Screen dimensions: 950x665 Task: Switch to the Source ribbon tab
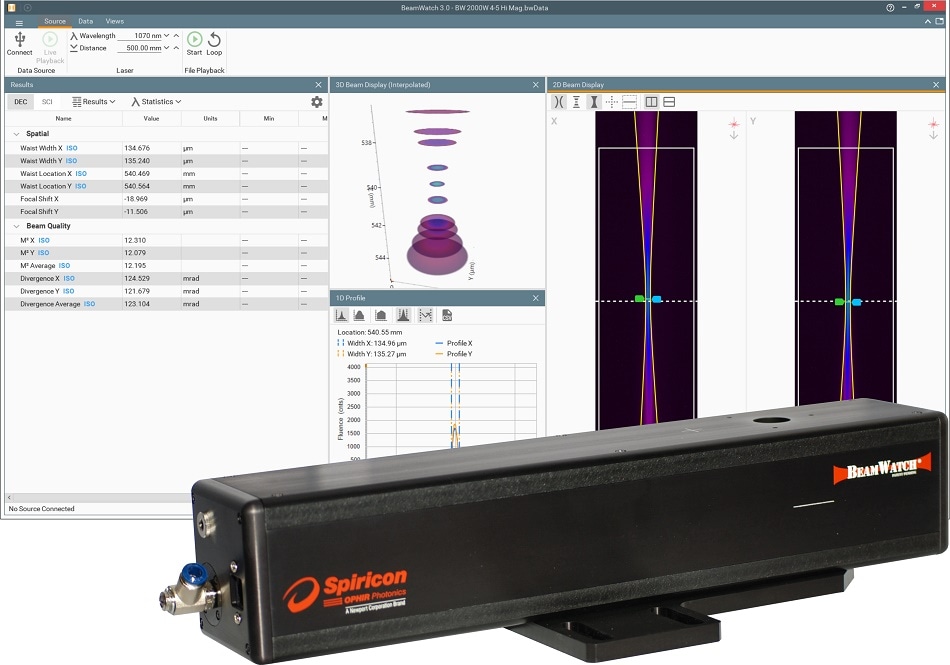pyautogui.click(x=55, y=21)
